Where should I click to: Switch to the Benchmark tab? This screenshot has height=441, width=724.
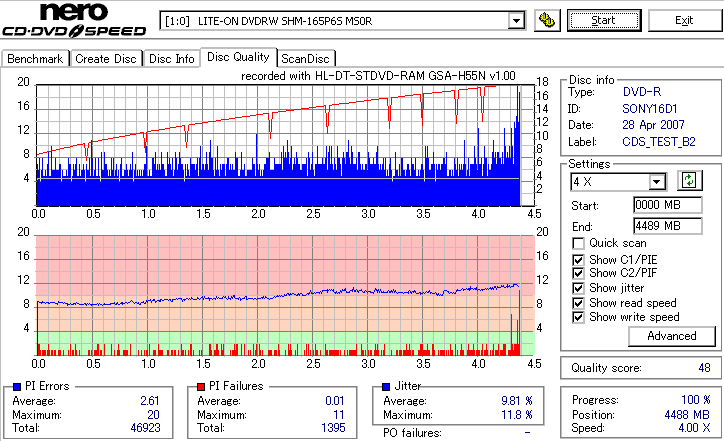click(35, 59)
